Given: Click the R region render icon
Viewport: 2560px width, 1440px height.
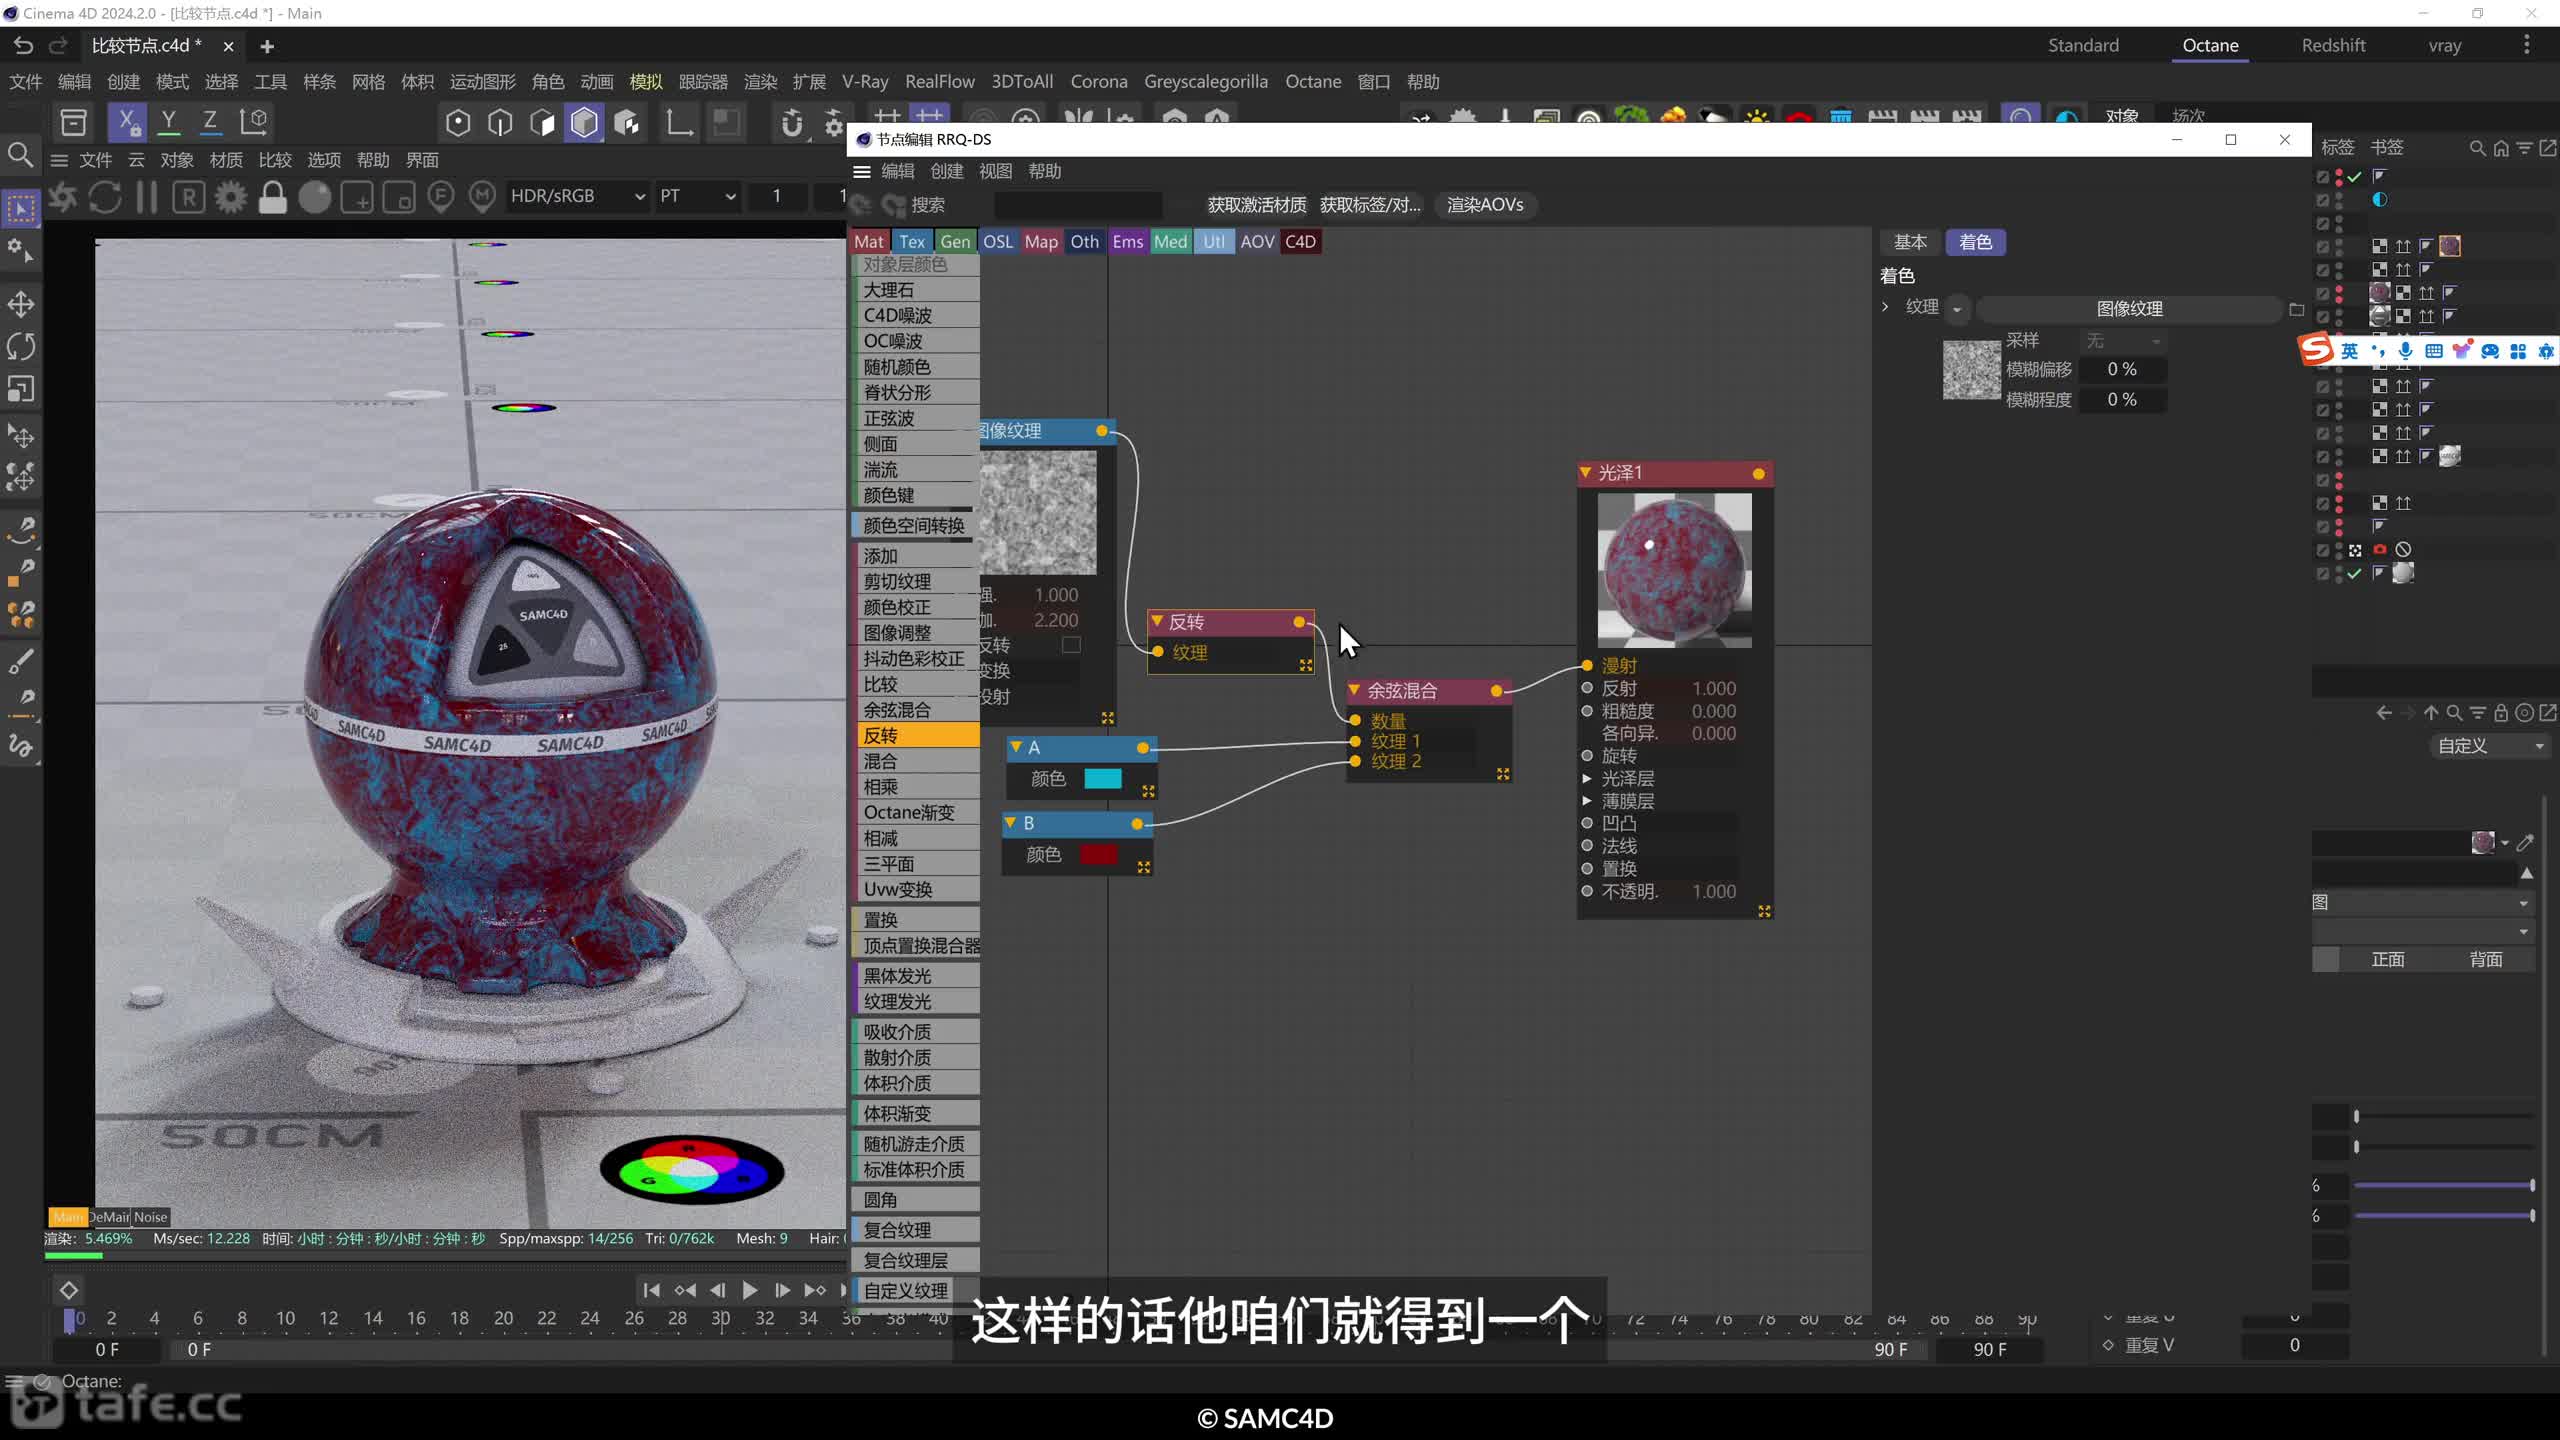Looking at the screenshot, I should (189, 197).
